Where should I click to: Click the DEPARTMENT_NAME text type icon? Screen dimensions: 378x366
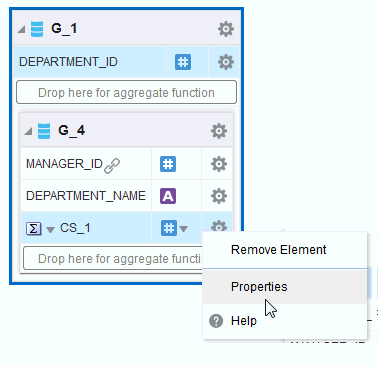pyautogui.click(x=168, y=196)
